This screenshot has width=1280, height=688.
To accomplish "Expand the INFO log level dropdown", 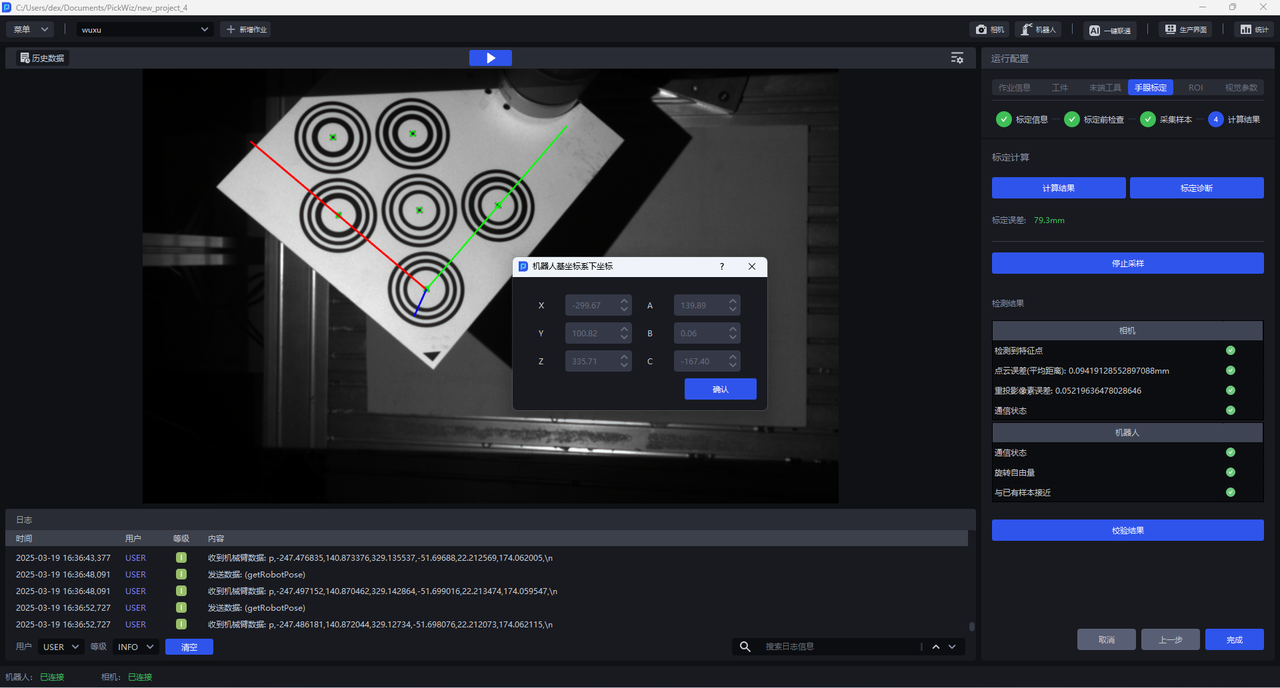I will tap(136, 647).
